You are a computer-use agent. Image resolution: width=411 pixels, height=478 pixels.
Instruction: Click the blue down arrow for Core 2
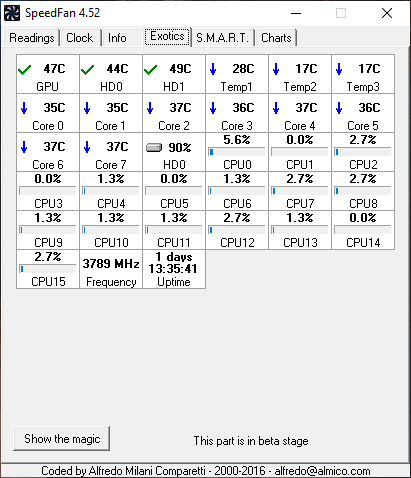point(150,108)
